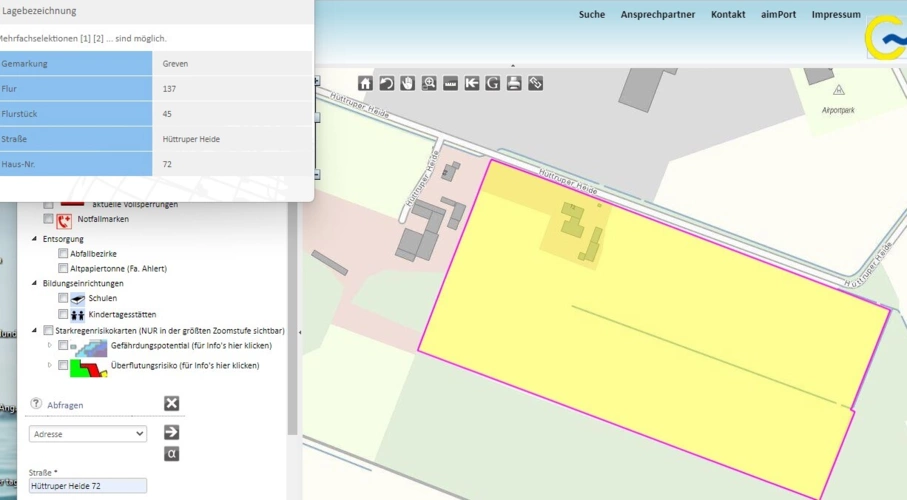Click the undo previous view icon
The height and width of the screenshot is (500, 907).
tap(386, 83)
